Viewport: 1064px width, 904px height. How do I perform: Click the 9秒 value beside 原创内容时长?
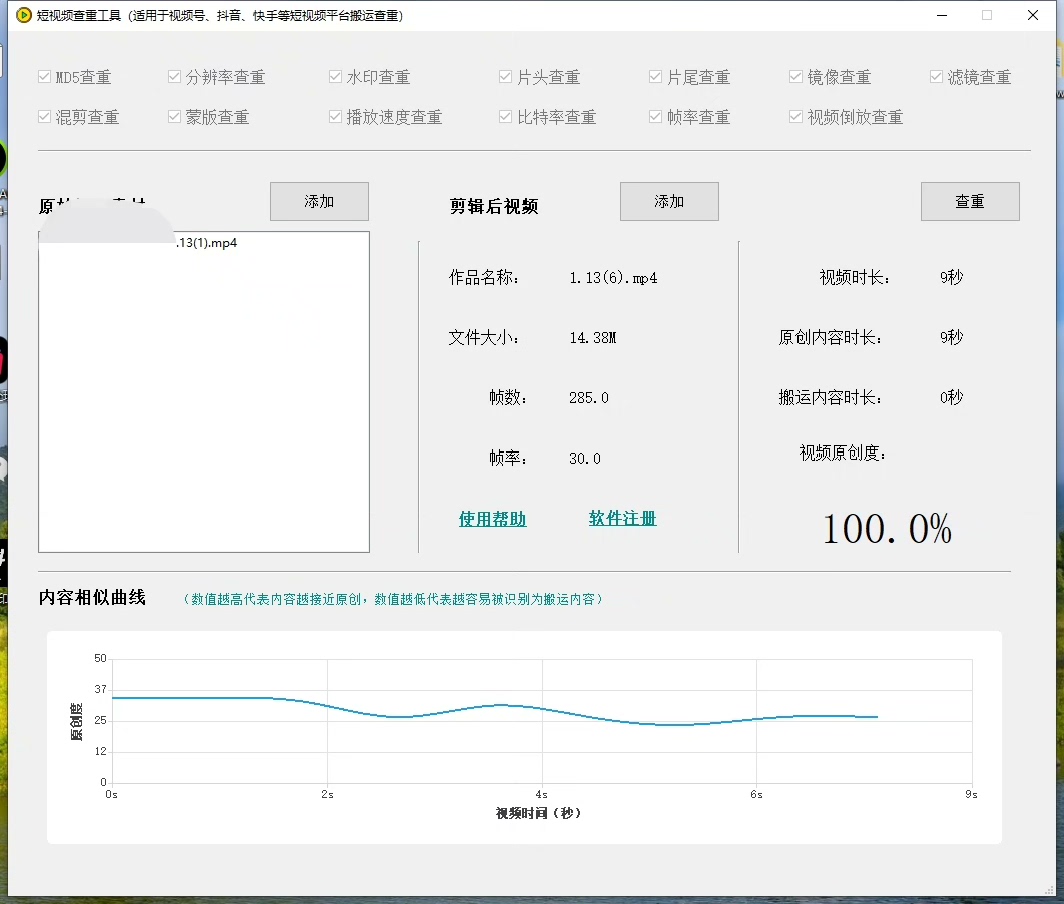pyautogui.click(x=951, y=337)
